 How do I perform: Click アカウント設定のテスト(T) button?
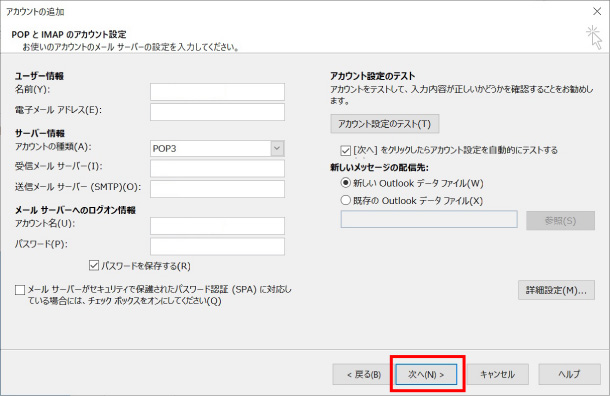(x=385, y=124)
